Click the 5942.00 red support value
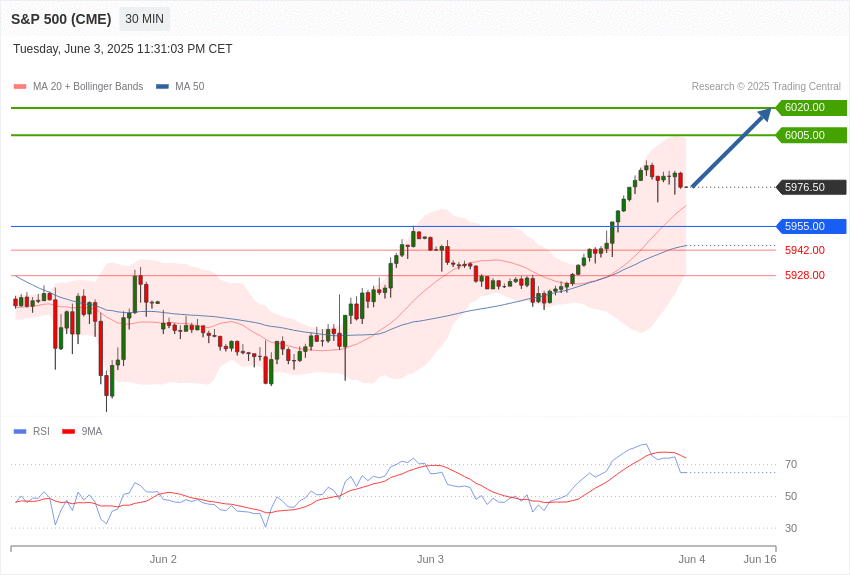 pos(804,250)
